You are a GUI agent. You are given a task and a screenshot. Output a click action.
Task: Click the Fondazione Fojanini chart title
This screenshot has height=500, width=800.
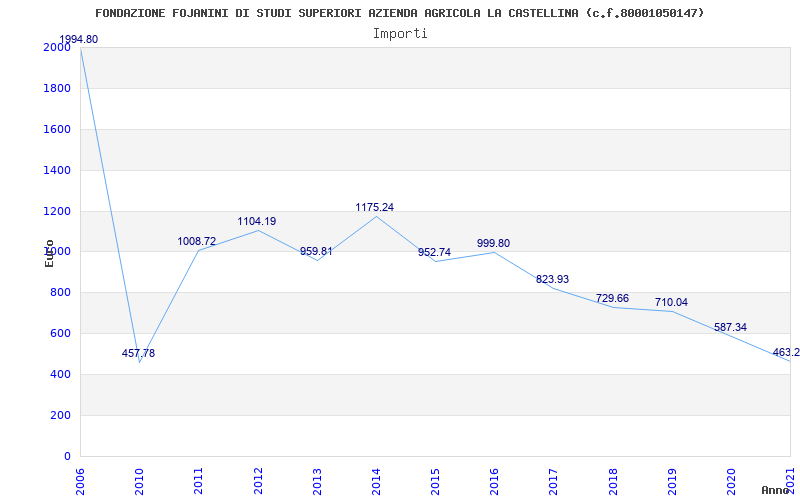[399, 13]
